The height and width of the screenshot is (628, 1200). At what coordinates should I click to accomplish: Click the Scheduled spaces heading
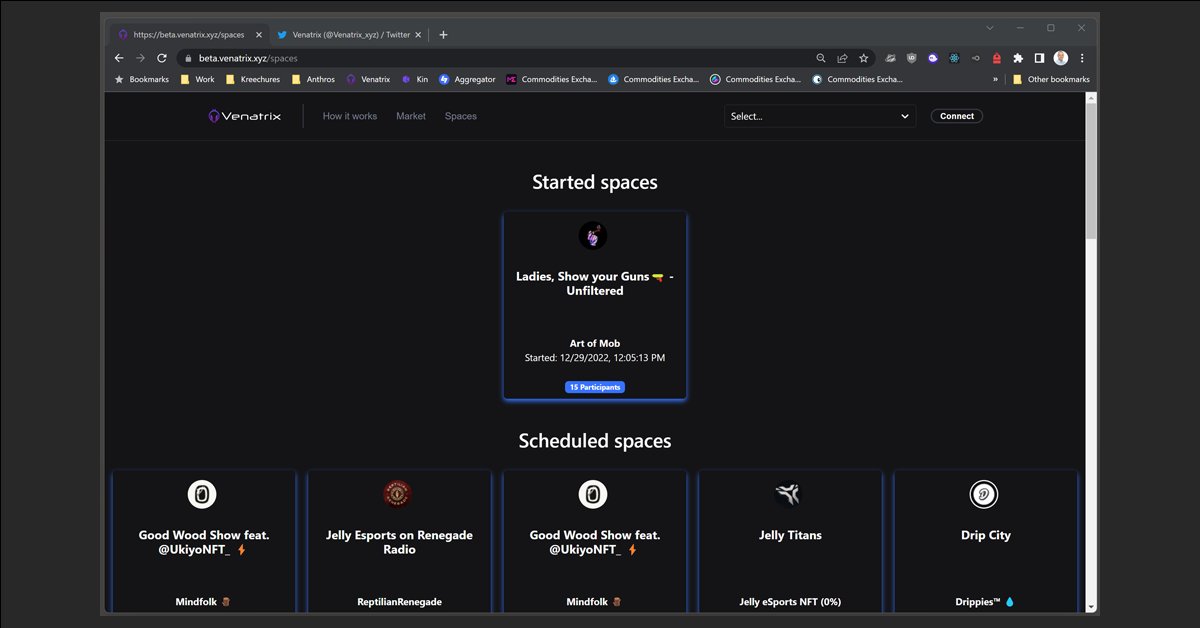pyautogui.click(x=595, y=441)
